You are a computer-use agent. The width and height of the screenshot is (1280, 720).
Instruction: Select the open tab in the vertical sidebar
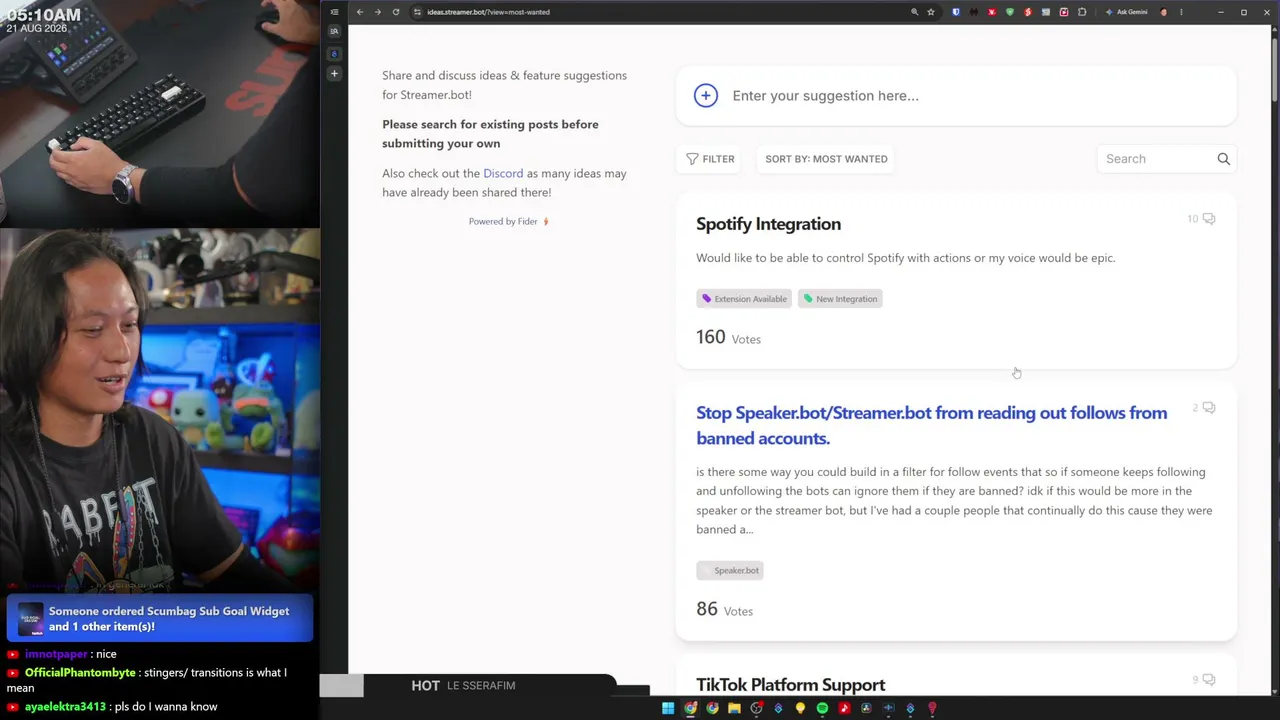click(x=334, y=53)
